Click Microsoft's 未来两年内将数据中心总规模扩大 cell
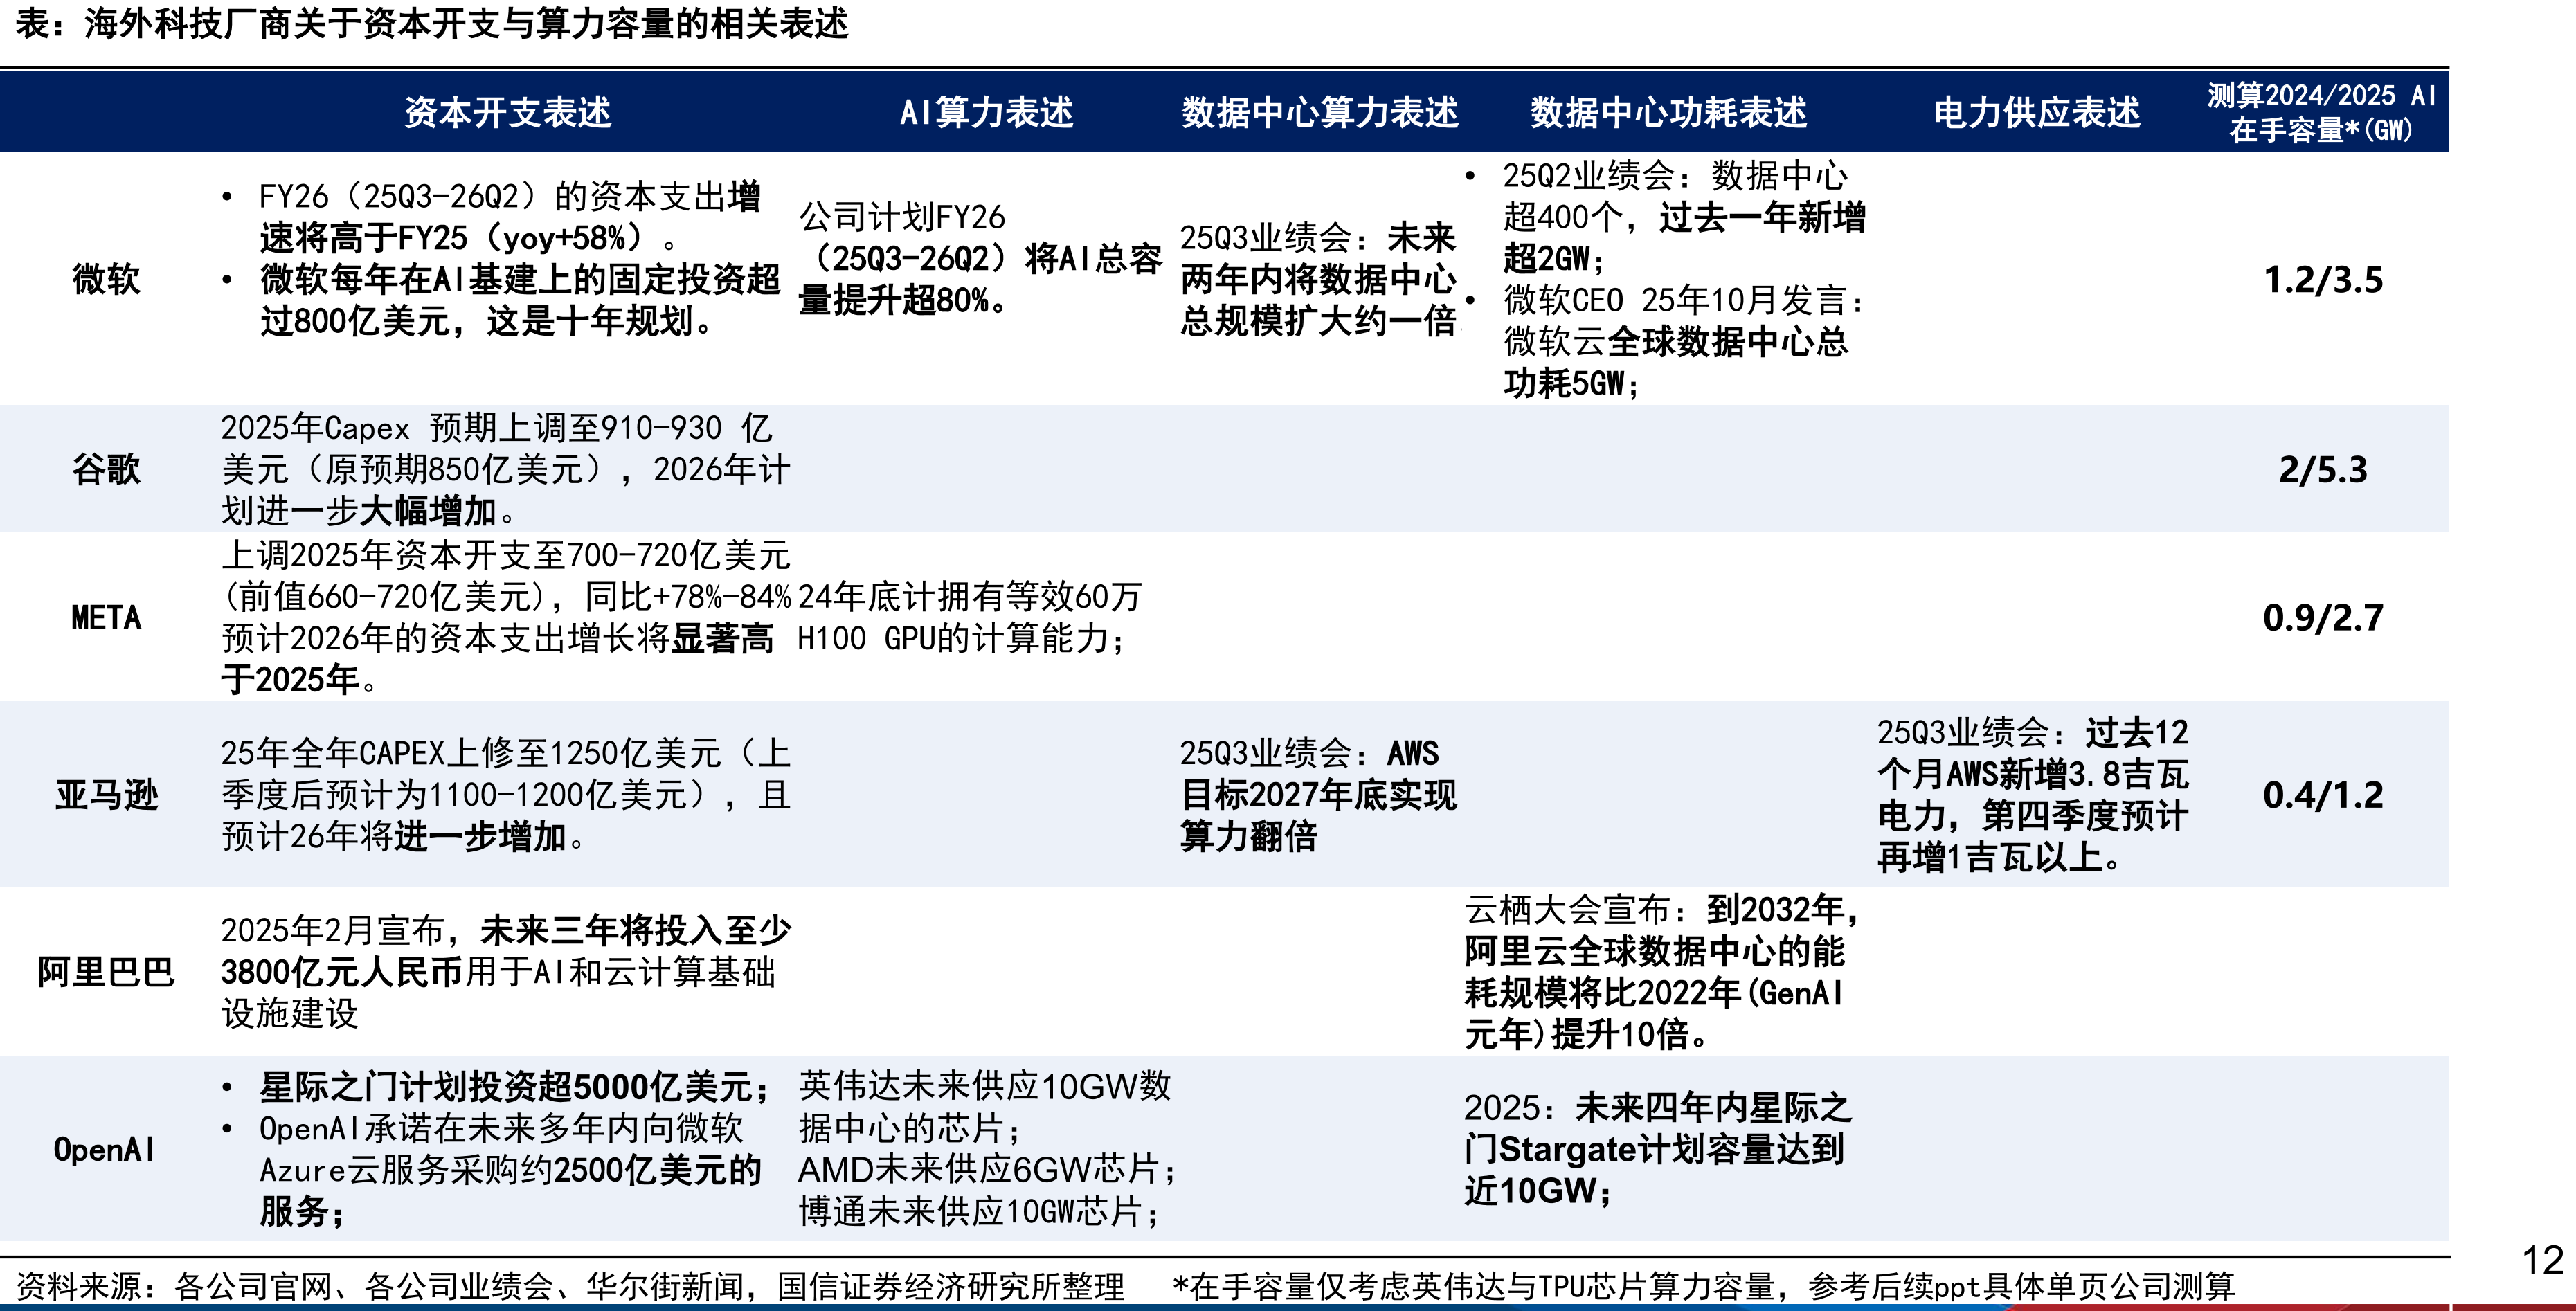 tap(1318, 279)
